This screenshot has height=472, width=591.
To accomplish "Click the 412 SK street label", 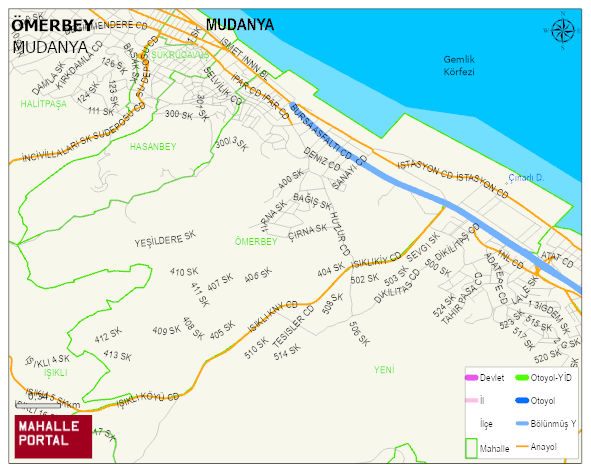I will (x=108, y=335).
